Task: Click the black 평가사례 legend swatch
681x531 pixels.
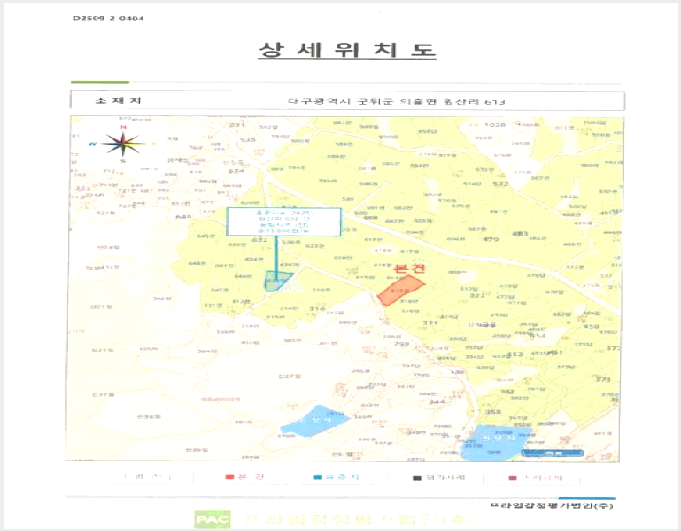Action: [x=417, y=478]
